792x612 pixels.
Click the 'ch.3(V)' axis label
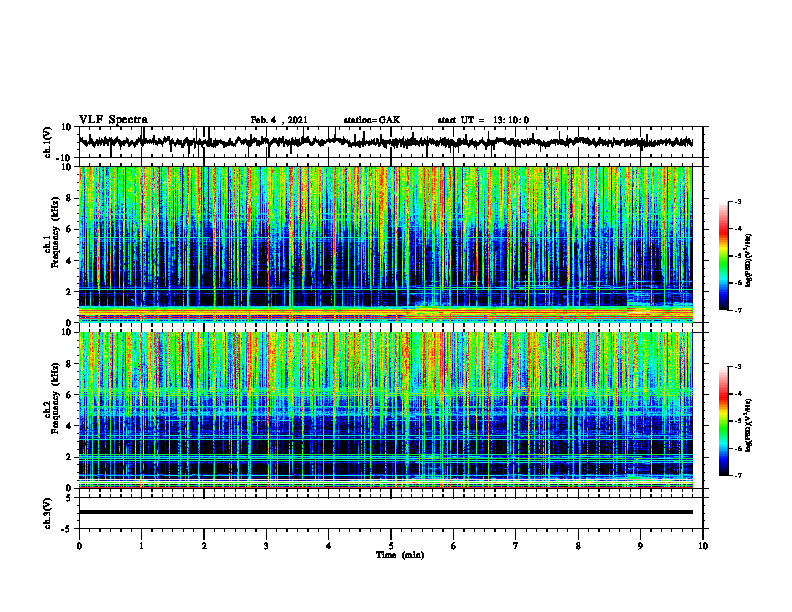(48, 513)
